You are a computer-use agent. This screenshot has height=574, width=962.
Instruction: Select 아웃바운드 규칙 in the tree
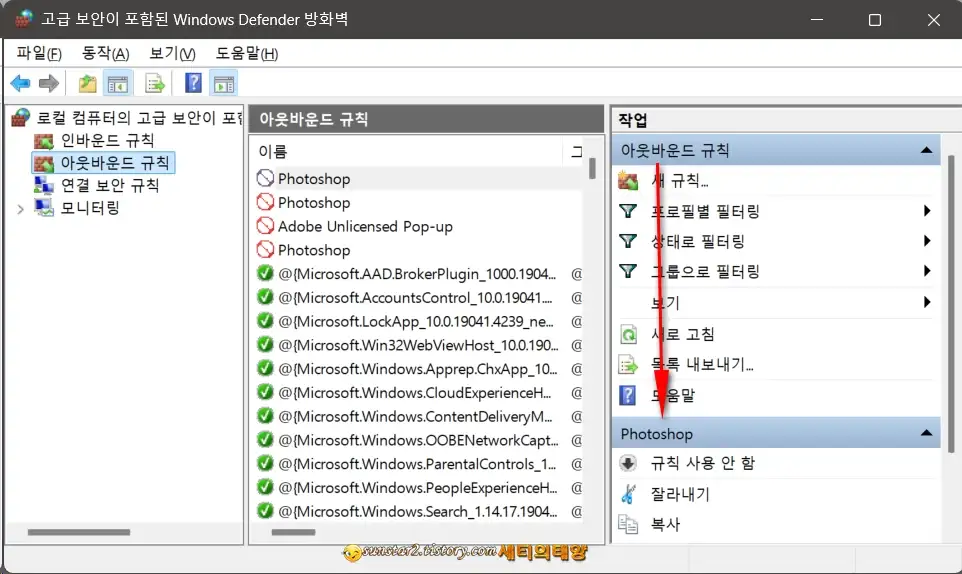[x=114, y=163]
